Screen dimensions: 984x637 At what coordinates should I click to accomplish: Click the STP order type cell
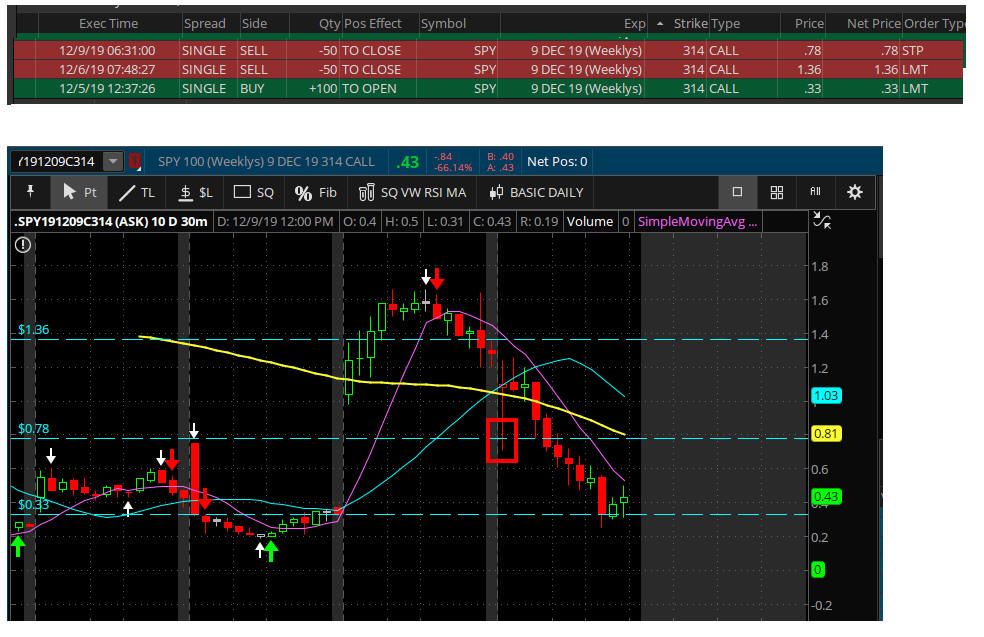coord(913,50)
